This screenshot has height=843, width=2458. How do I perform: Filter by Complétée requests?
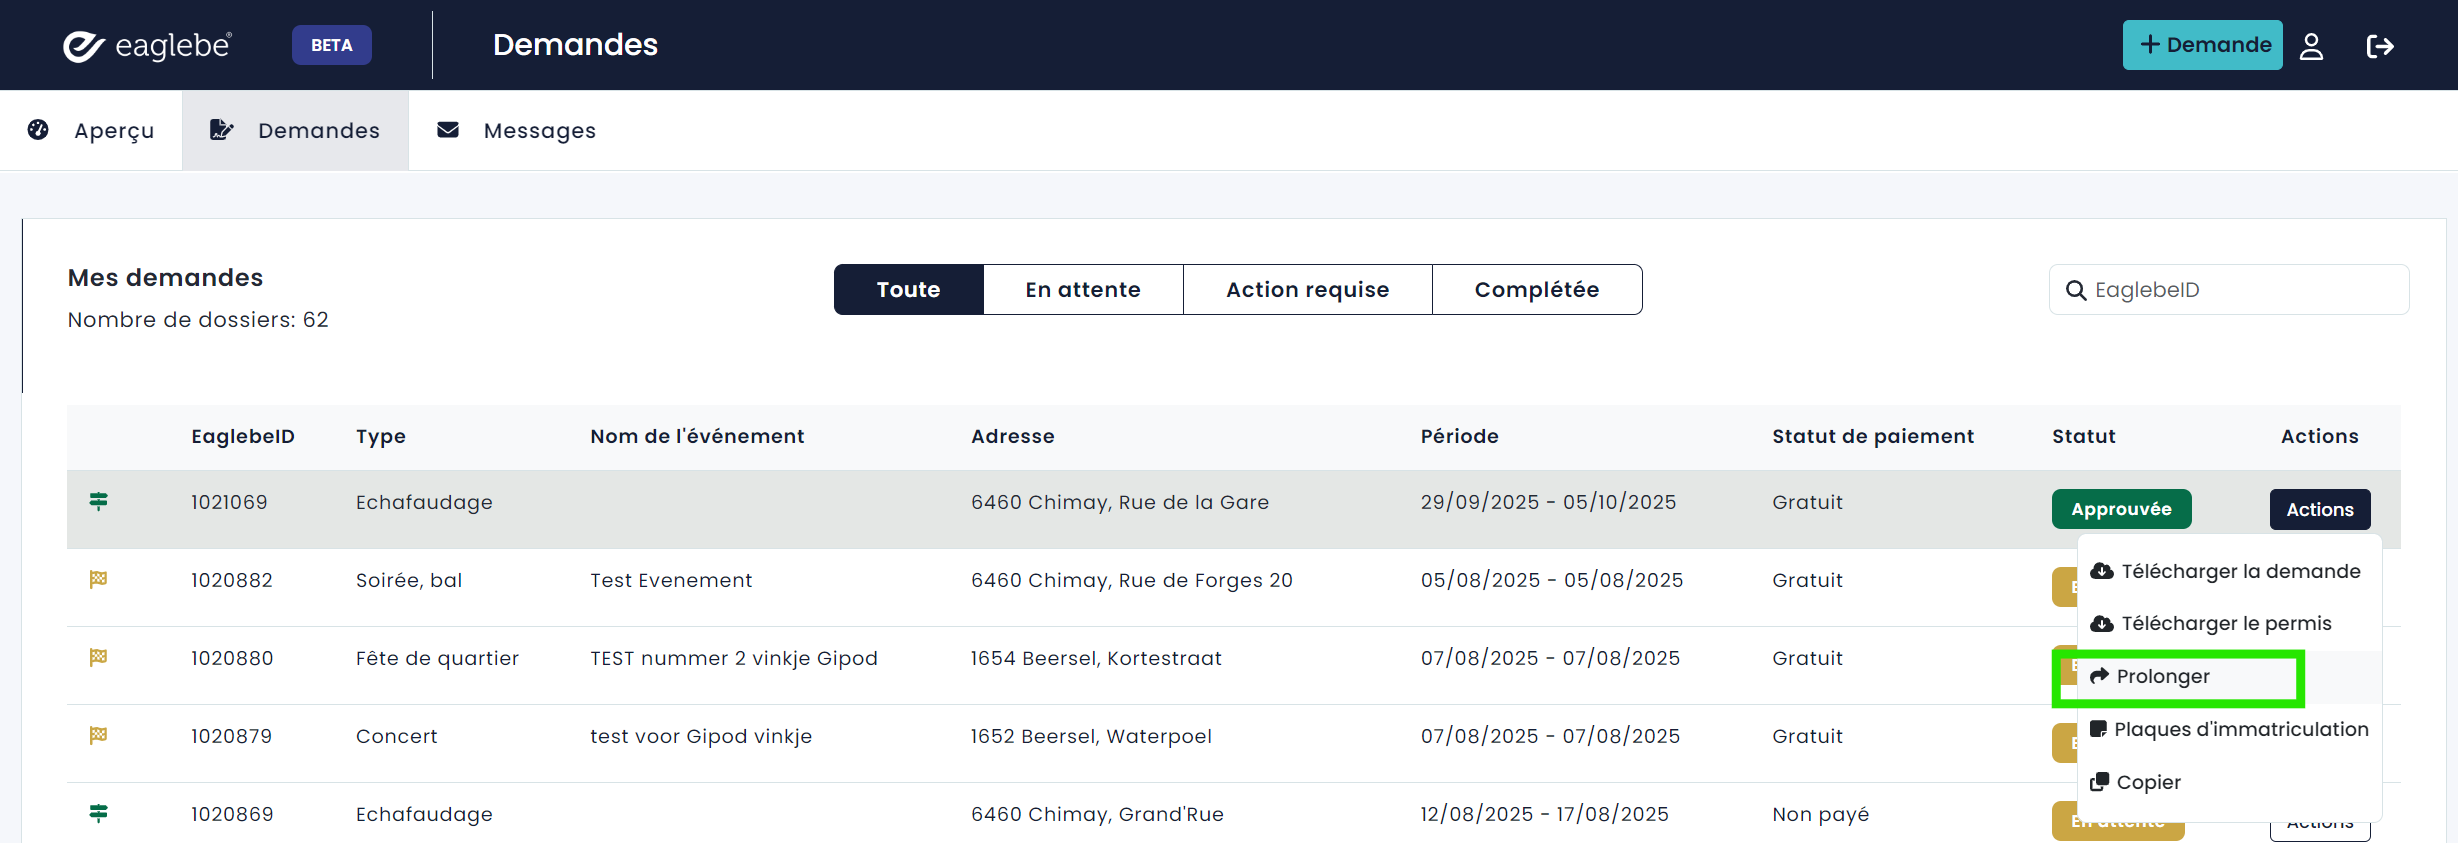point(1537,290)
